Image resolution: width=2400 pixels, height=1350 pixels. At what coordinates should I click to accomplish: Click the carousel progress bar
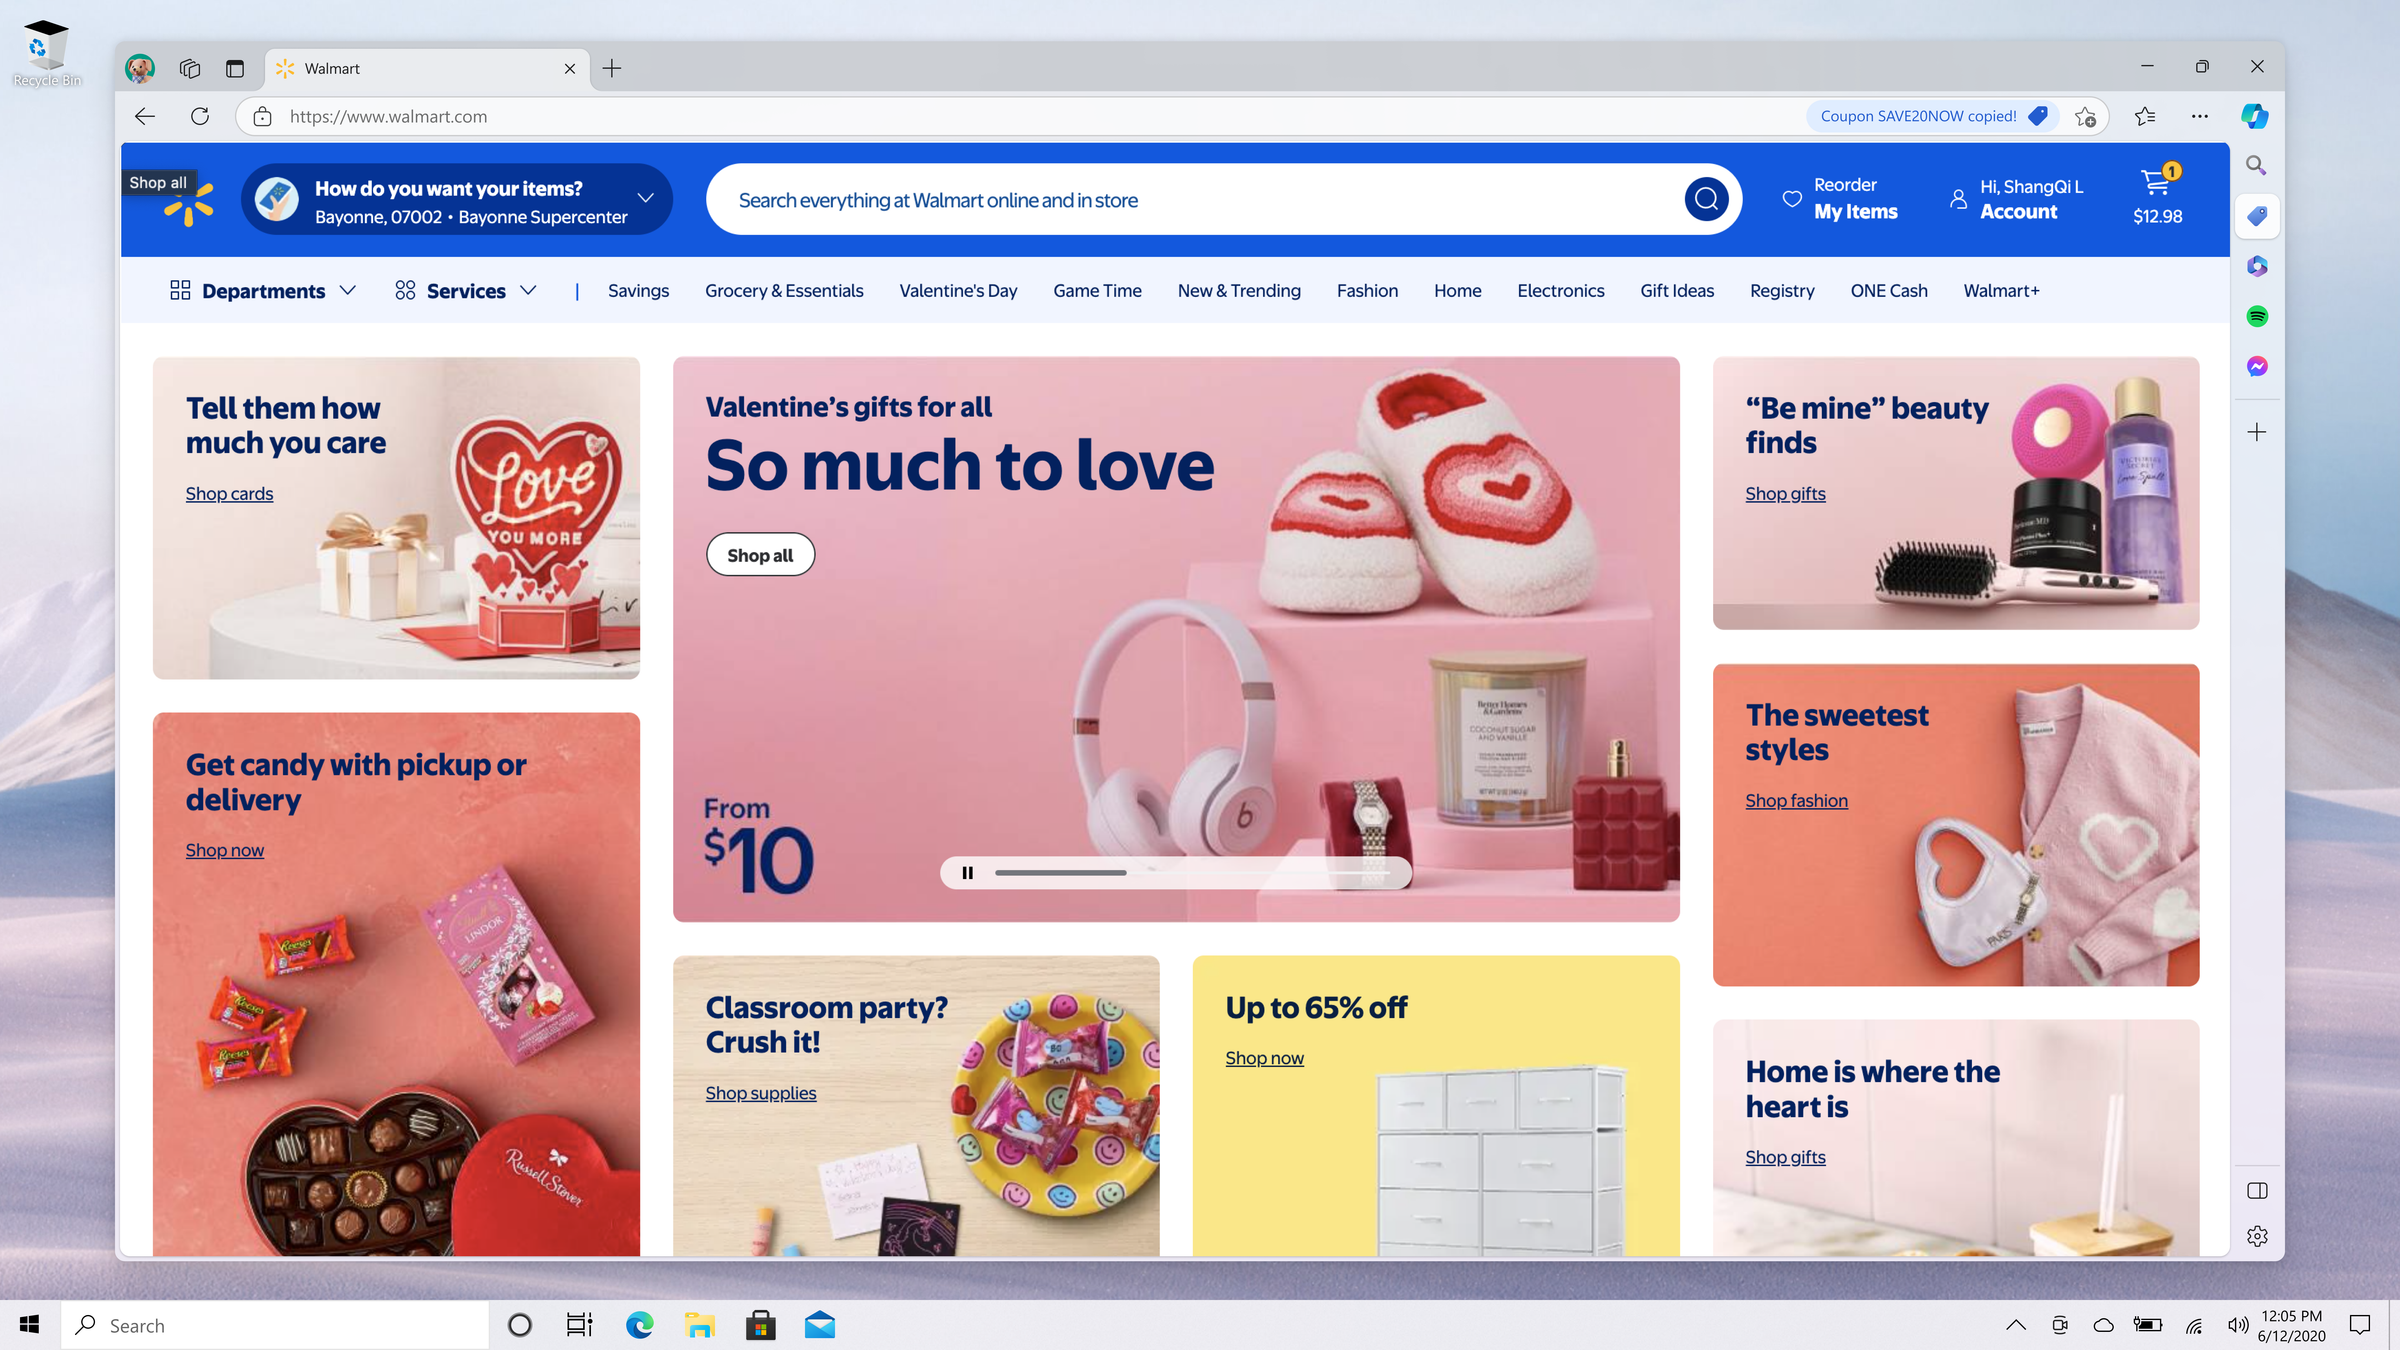tap(1192, 873)
